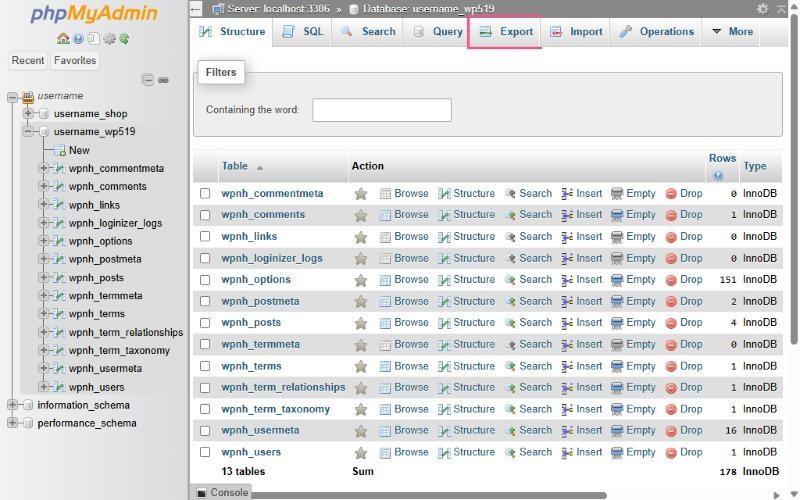
Task: Check the box for wpnh_options
Action: (x=205, y=280)
